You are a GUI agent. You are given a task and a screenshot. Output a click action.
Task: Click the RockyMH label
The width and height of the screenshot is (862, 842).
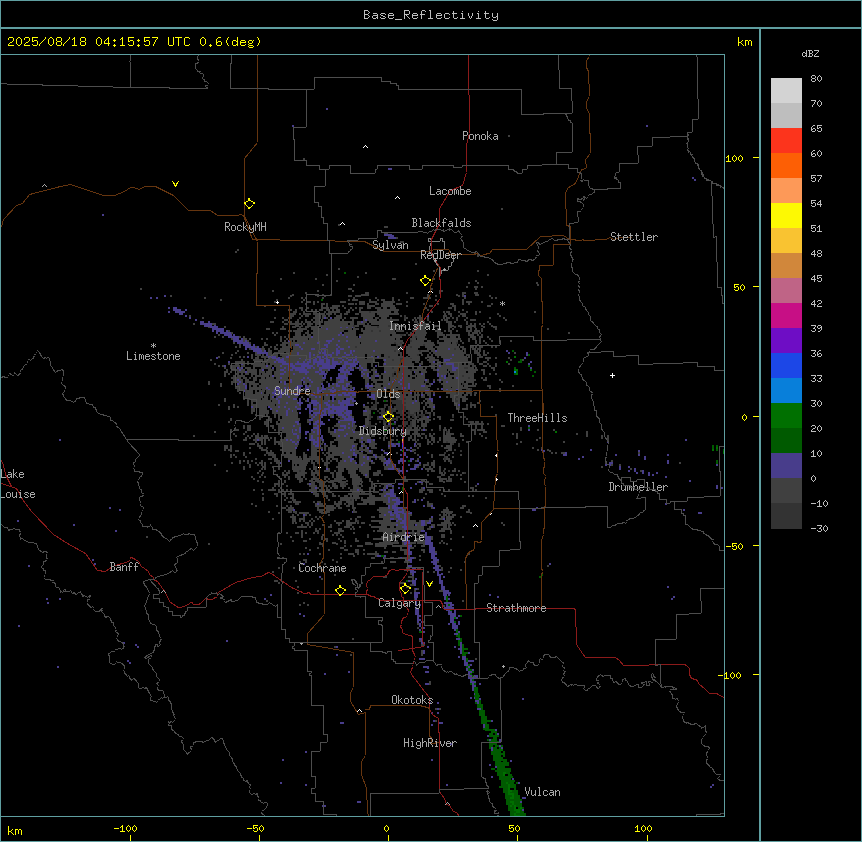245,227
